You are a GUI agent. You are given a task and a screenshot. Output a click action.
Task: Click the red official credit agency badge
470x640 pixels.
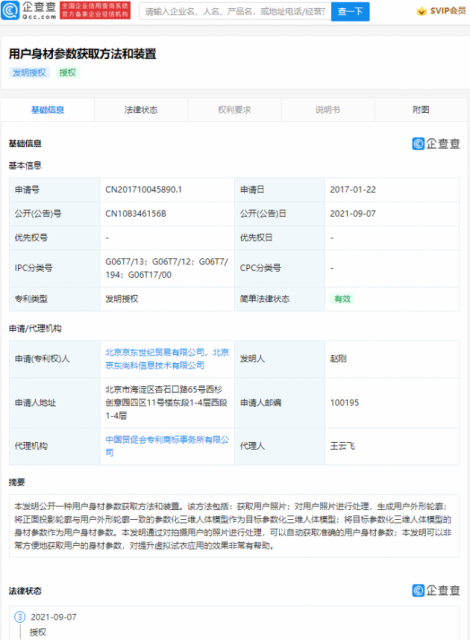pyautogui.click(x=95, y=11)
